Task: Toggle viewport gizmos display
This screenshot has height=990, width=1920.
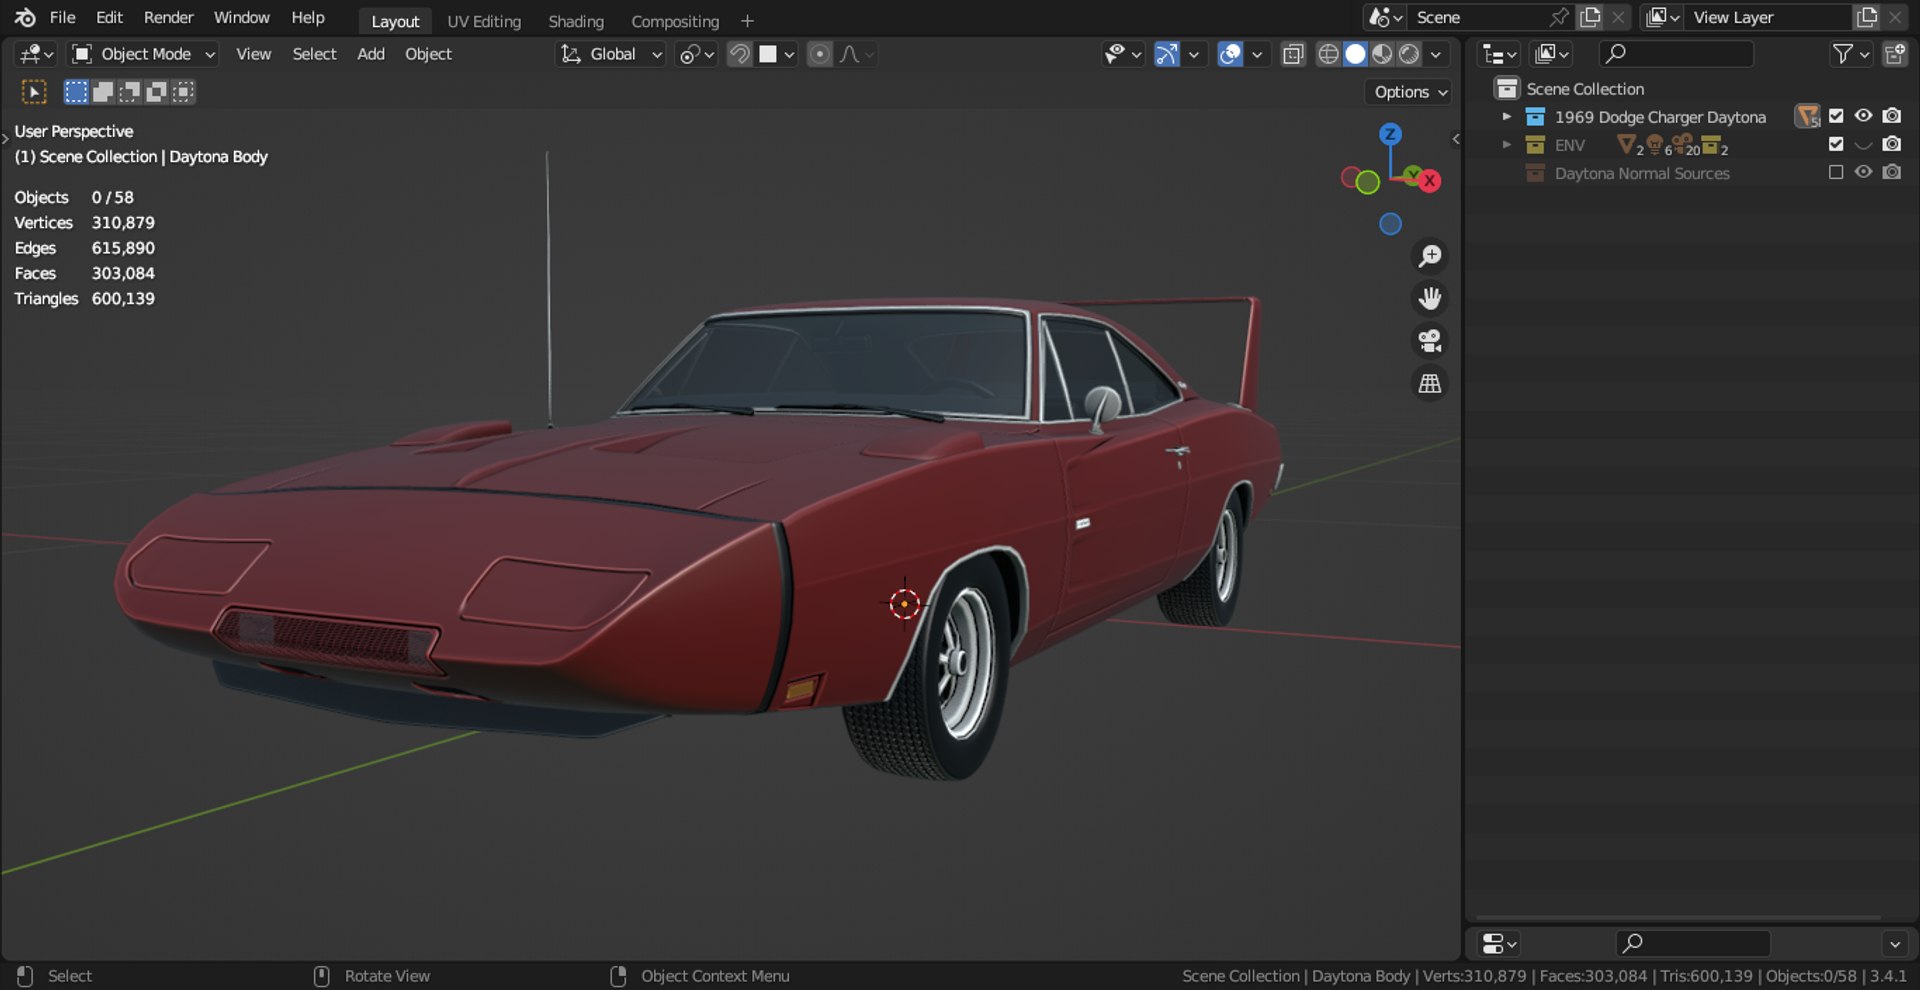Action: (x=1166, y=54)
